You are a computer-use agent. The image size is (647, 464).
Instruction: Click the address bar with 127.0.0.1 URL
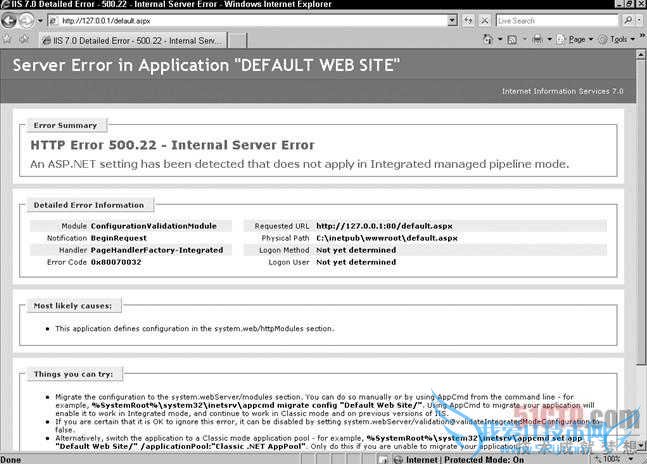[x=250, y=20]
